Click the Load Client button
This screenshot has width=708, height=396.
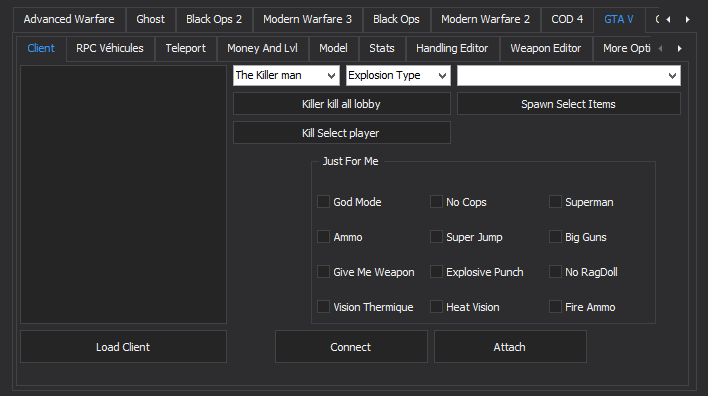point(123,347)
